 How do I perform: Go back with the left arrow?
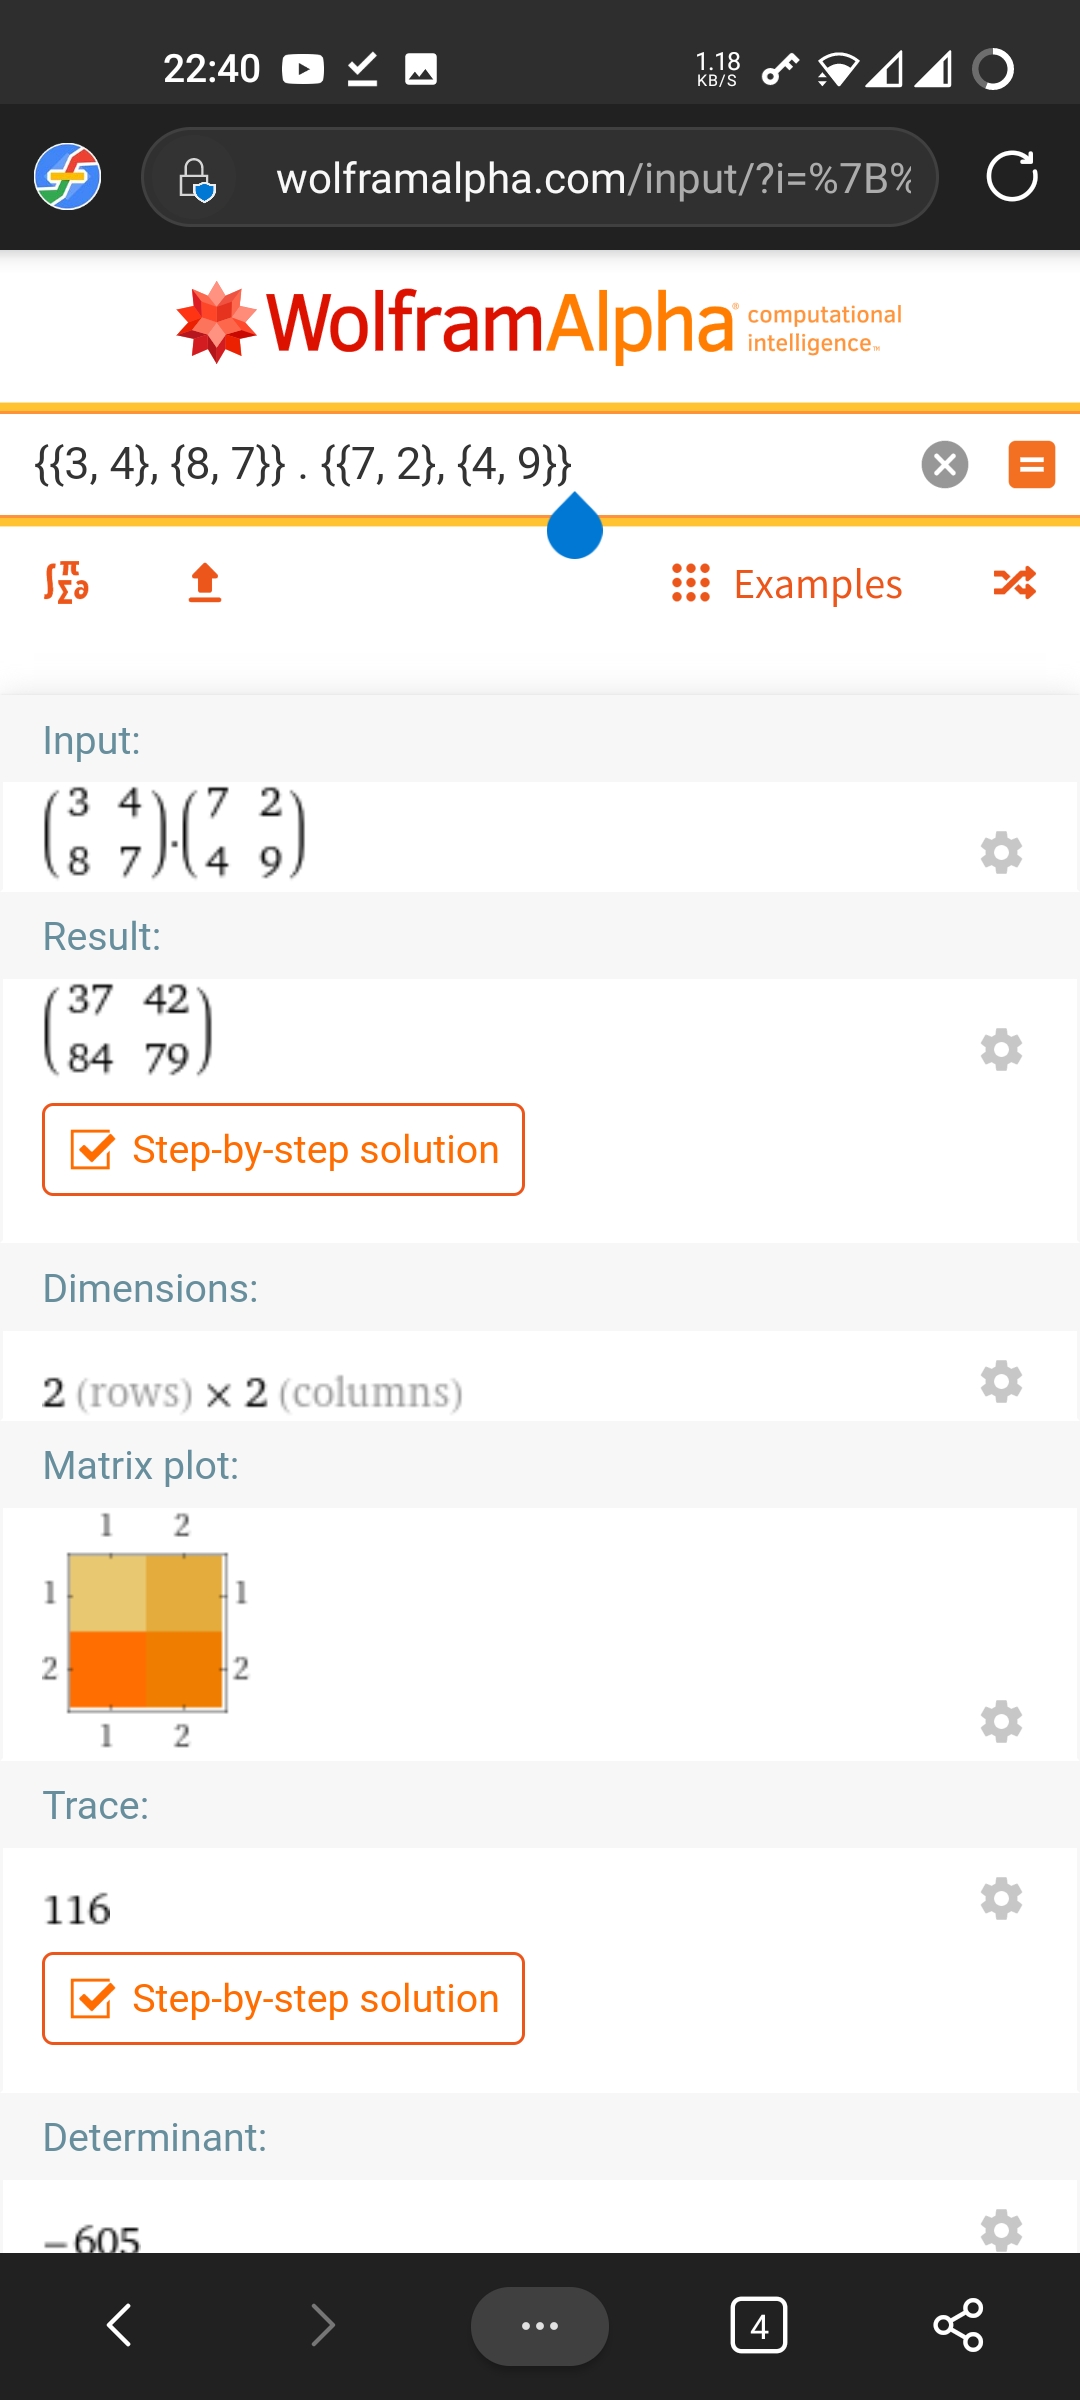pos(120,2325)
